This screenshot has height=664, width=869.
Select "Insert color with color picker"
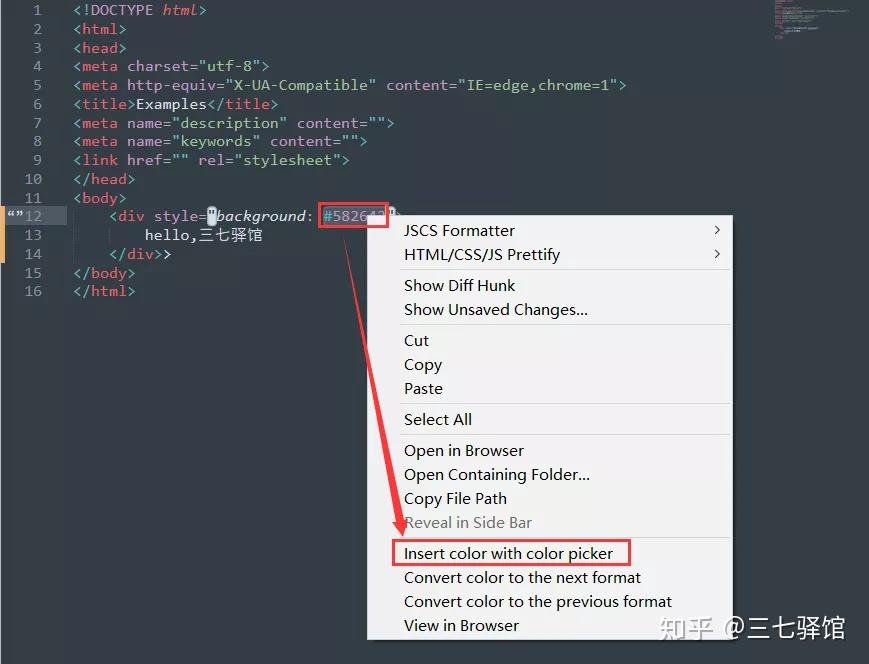coord(511,552)
